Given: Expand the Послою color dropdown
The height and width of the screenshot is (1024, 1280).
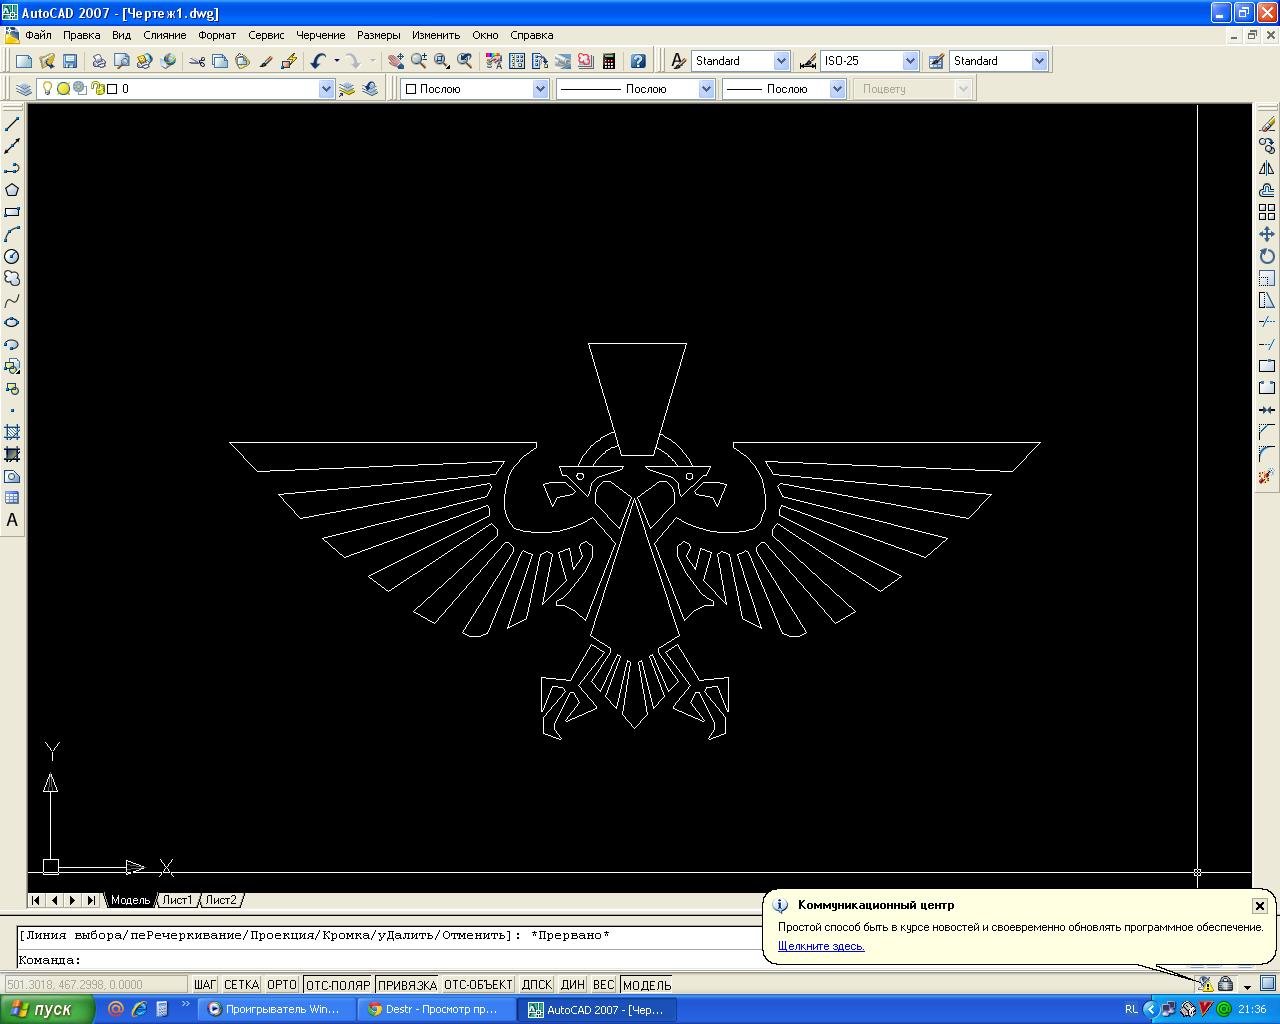Looking at the screenshot, I should (x=540, y=89).
